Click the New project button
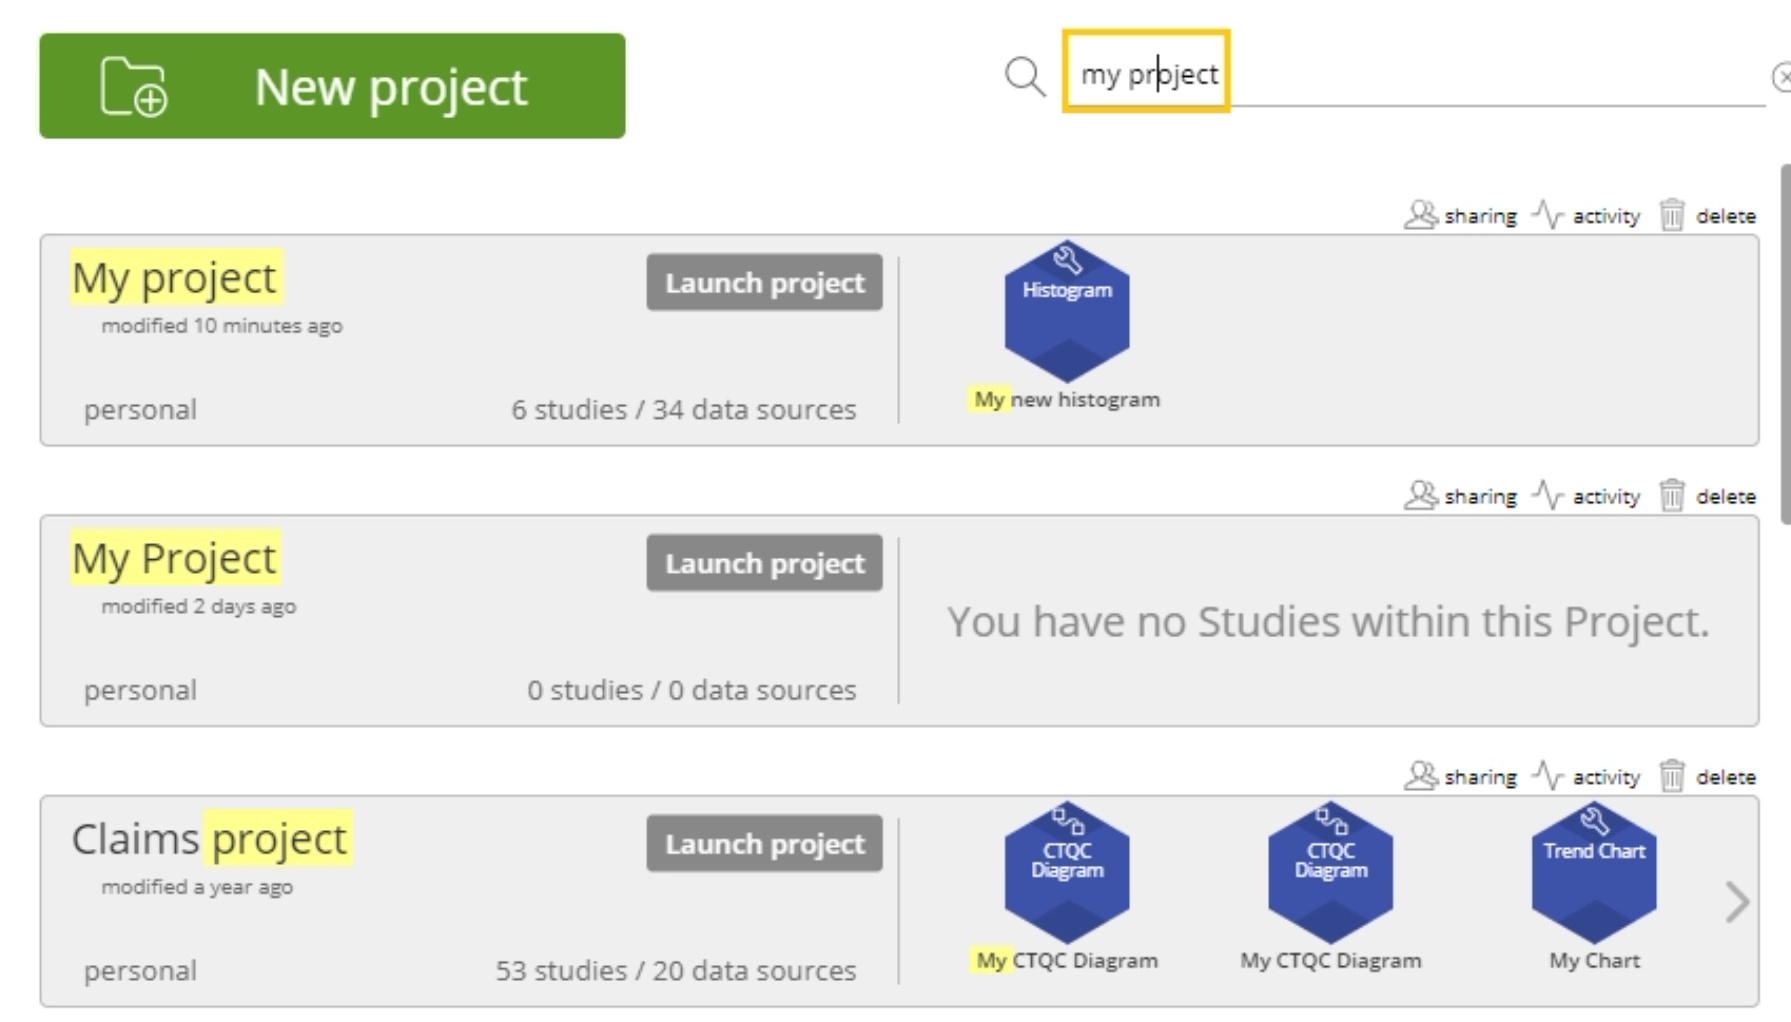 tap(332, 86)
